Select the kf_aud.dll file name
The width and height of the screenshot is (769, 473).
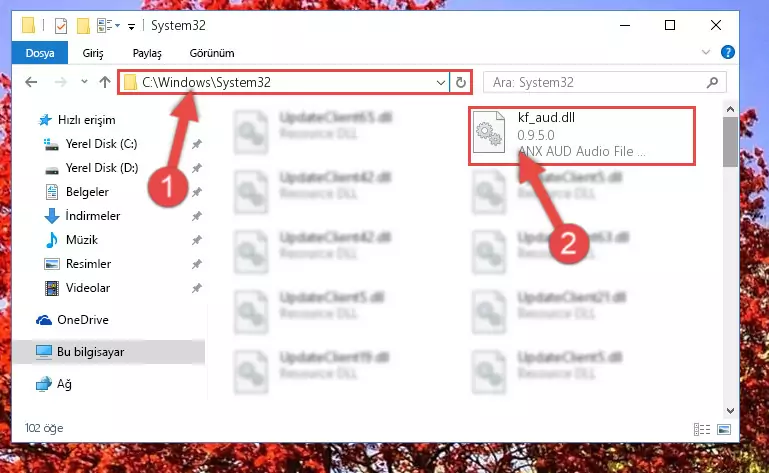click(x=546, y=118)
